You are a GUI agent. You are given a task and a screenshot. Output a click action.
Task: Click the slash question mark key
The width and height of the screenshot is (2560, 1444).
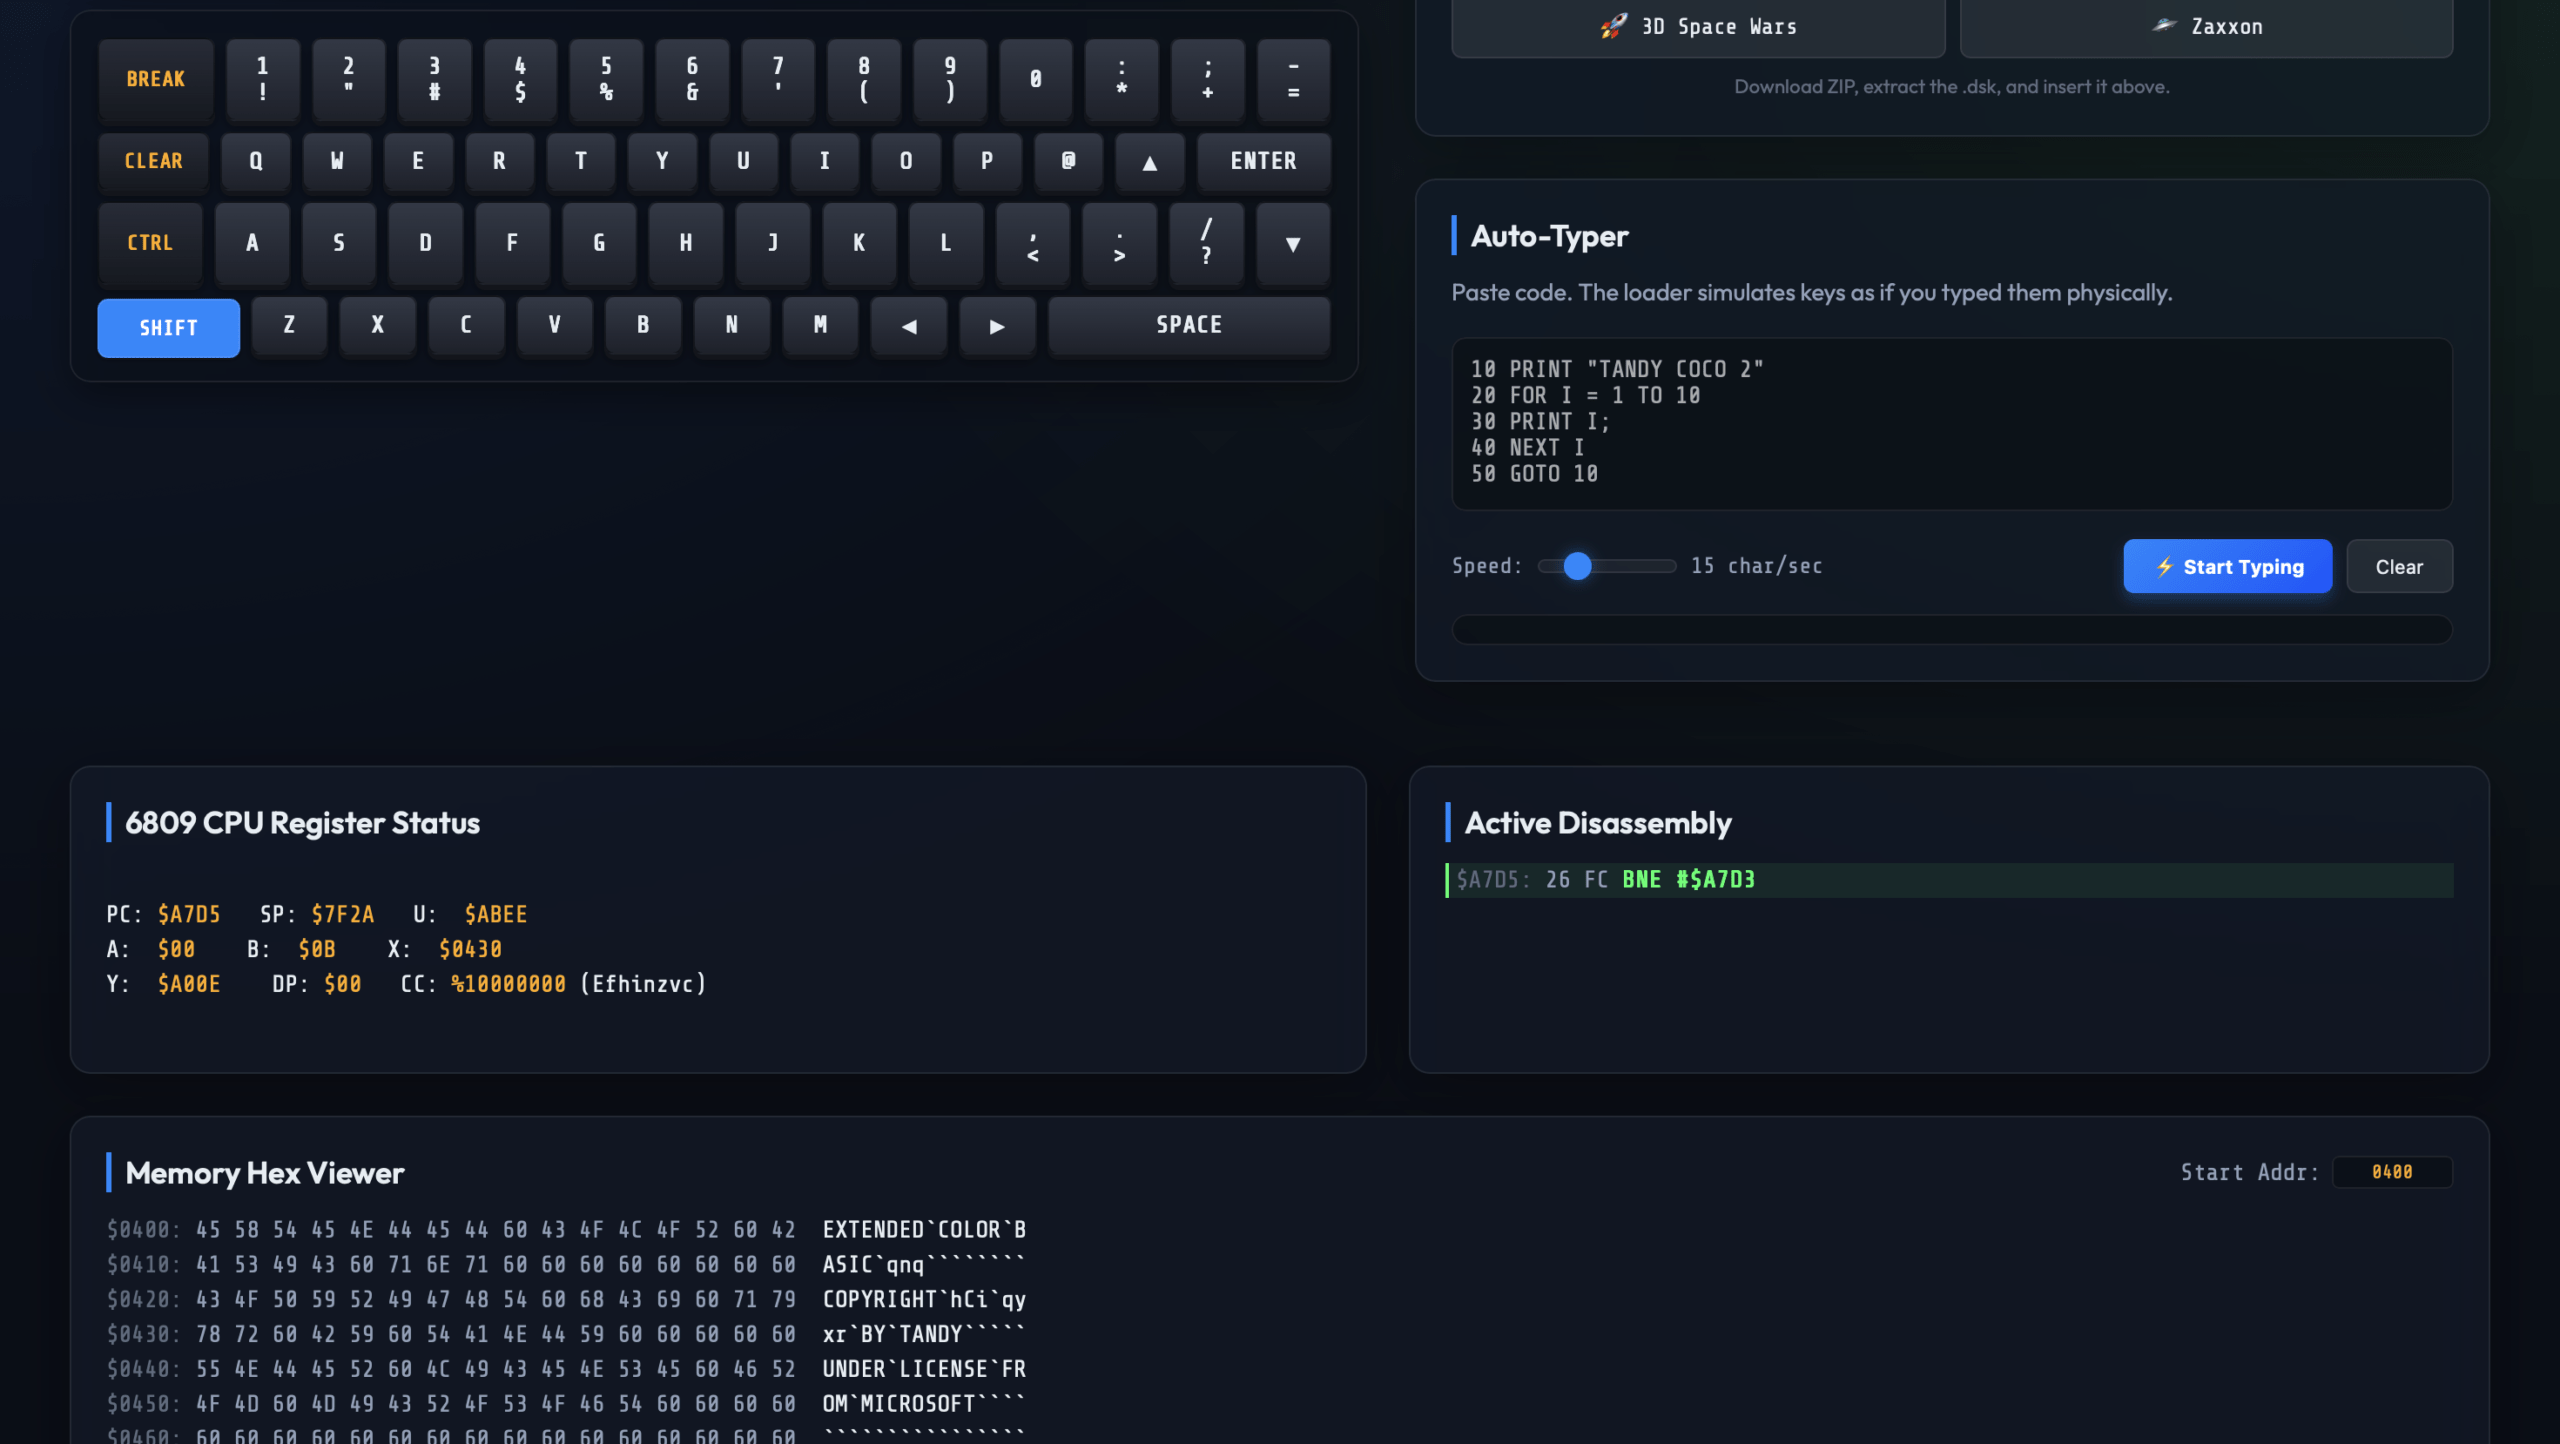pos(1207,243)
